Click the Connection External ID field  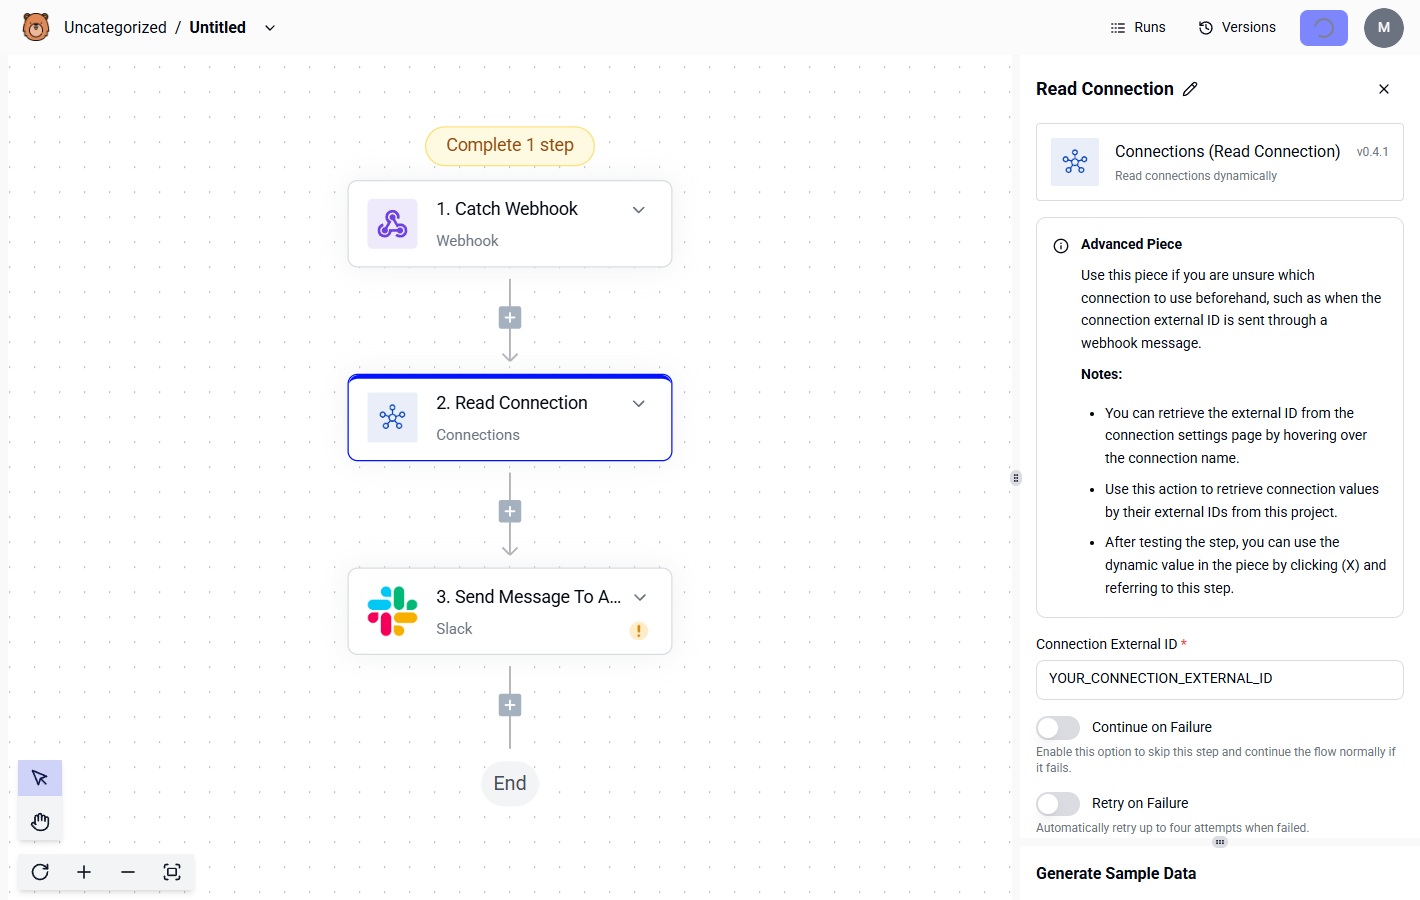coord(1219,679)
